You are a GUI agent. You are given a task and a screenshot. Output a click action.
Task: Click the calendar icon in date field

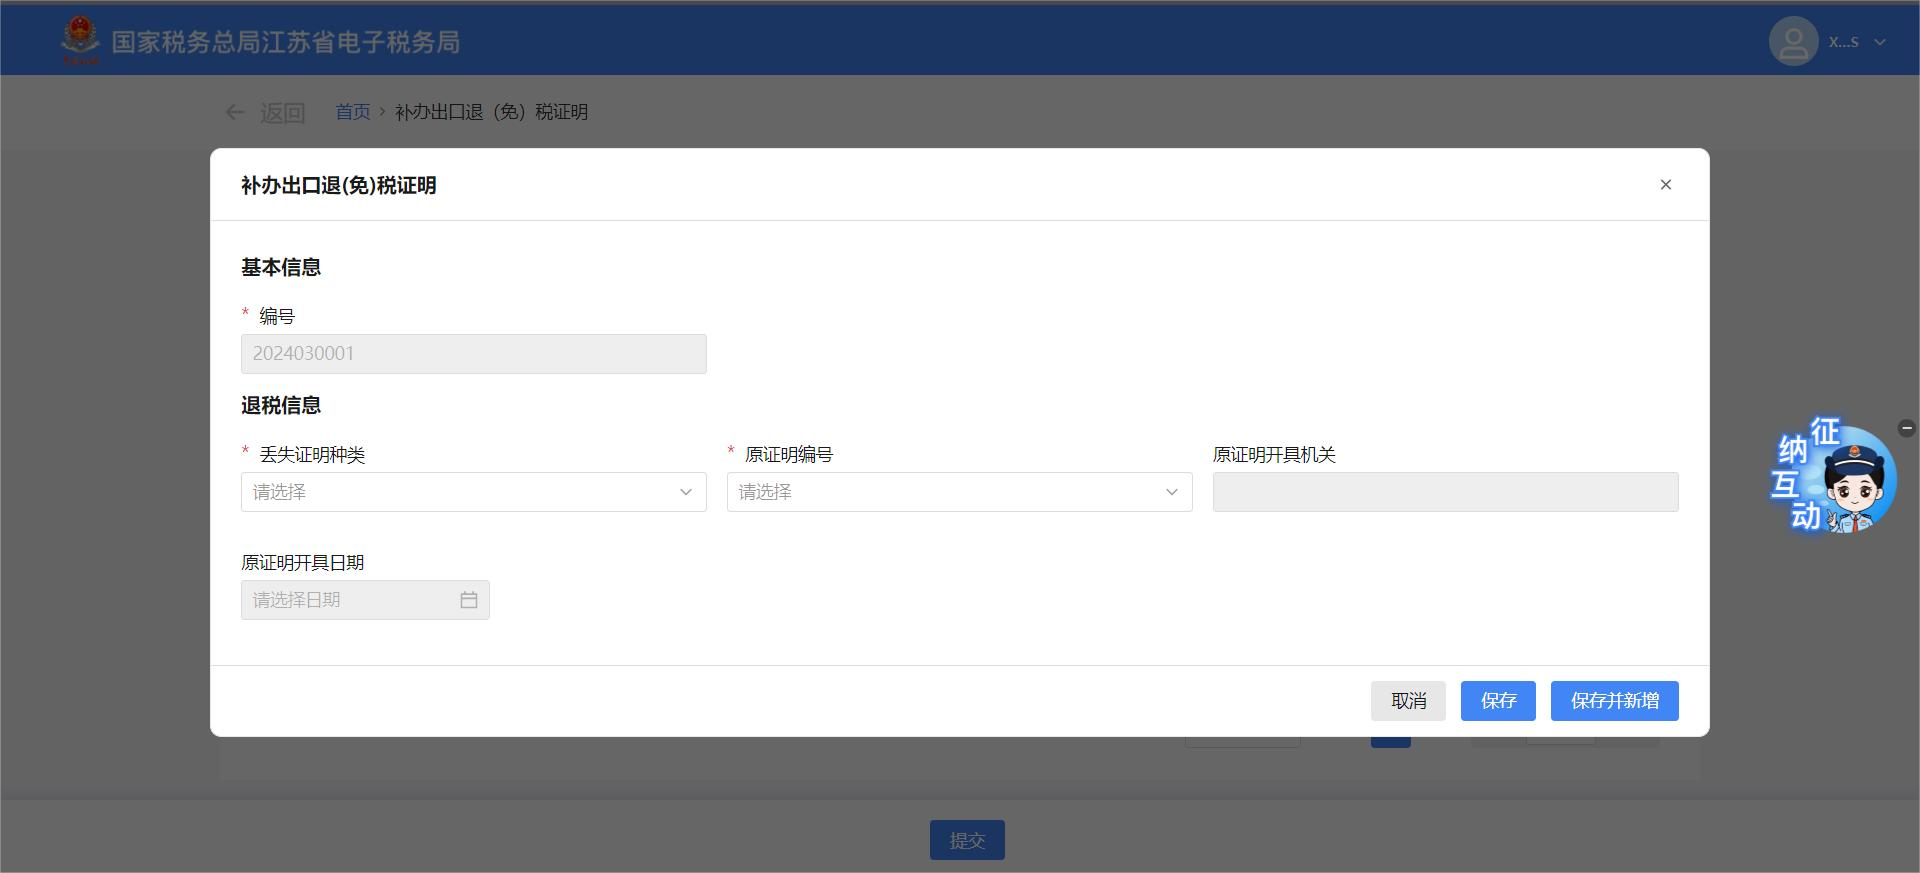pos(469,600)
